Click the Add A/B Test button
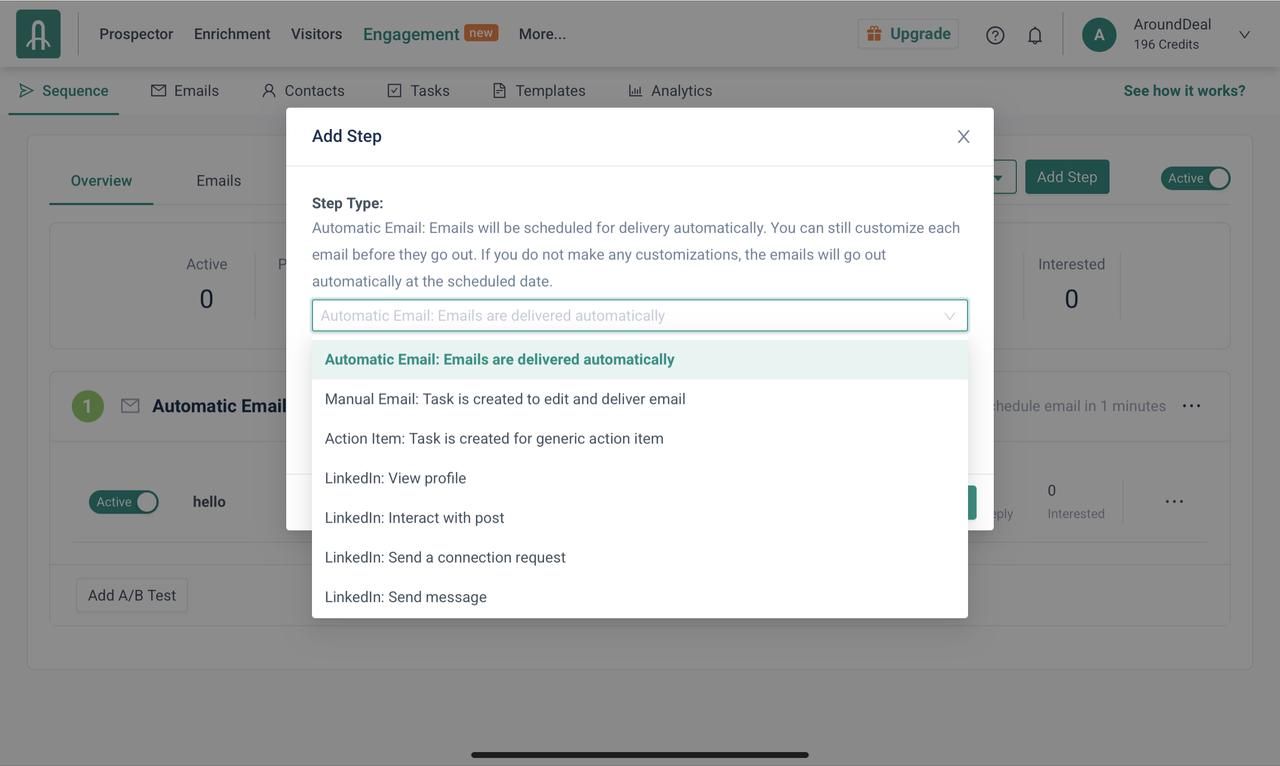Screen dimensions: 1280x766 pyautogui.click(x=132, y=596)
